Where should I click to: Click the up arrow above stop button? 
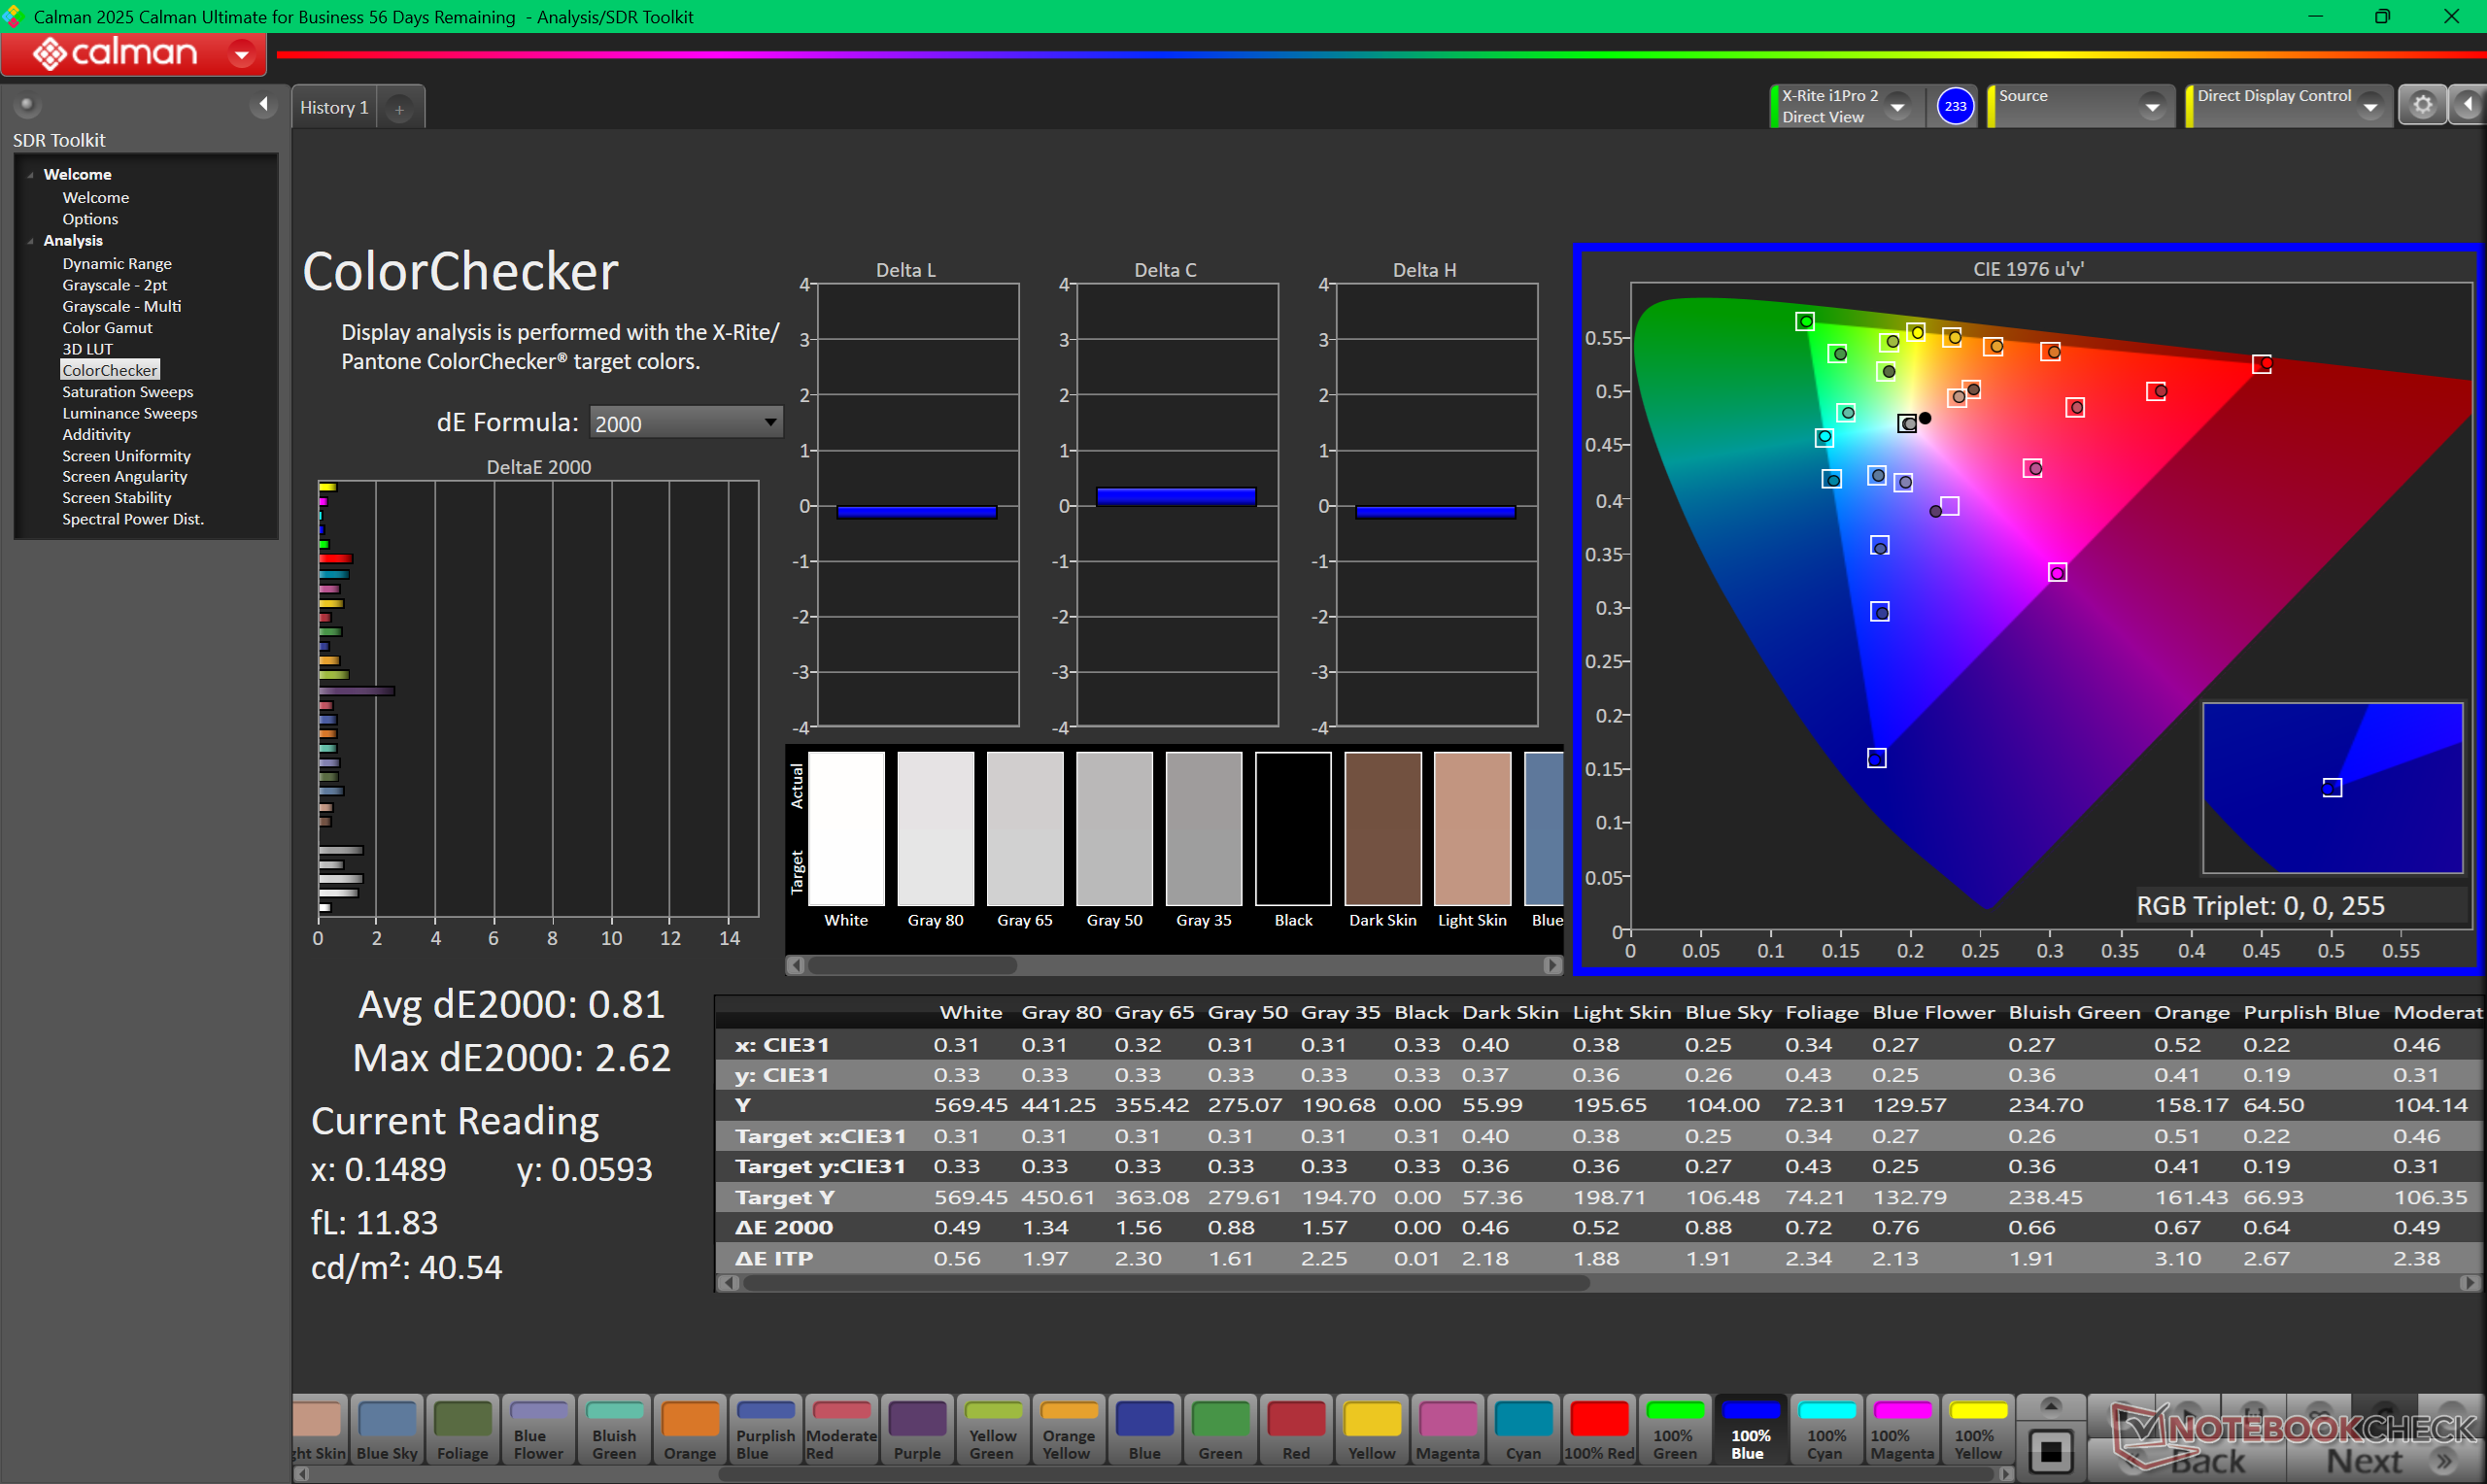click(2050, 1406)
